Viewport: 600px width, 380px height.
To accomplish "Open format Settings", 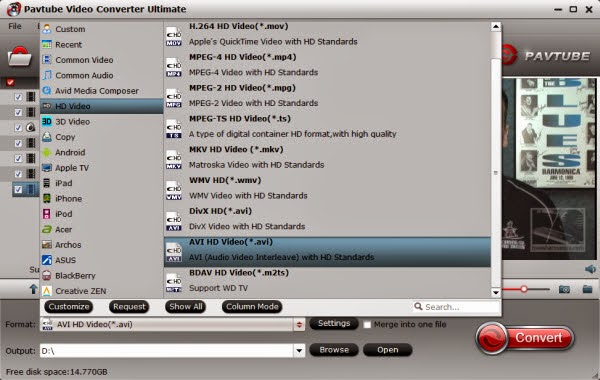I will click(334, 323).
